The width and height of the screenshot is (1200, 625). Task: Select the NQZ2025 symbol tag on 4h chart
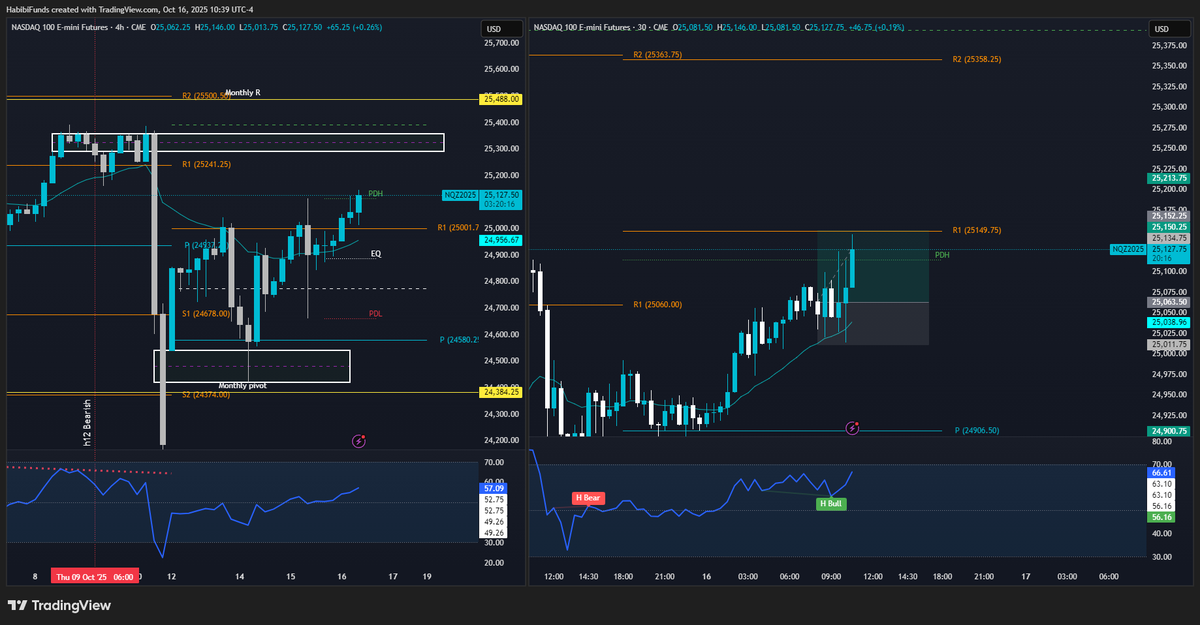pos(459,196)
